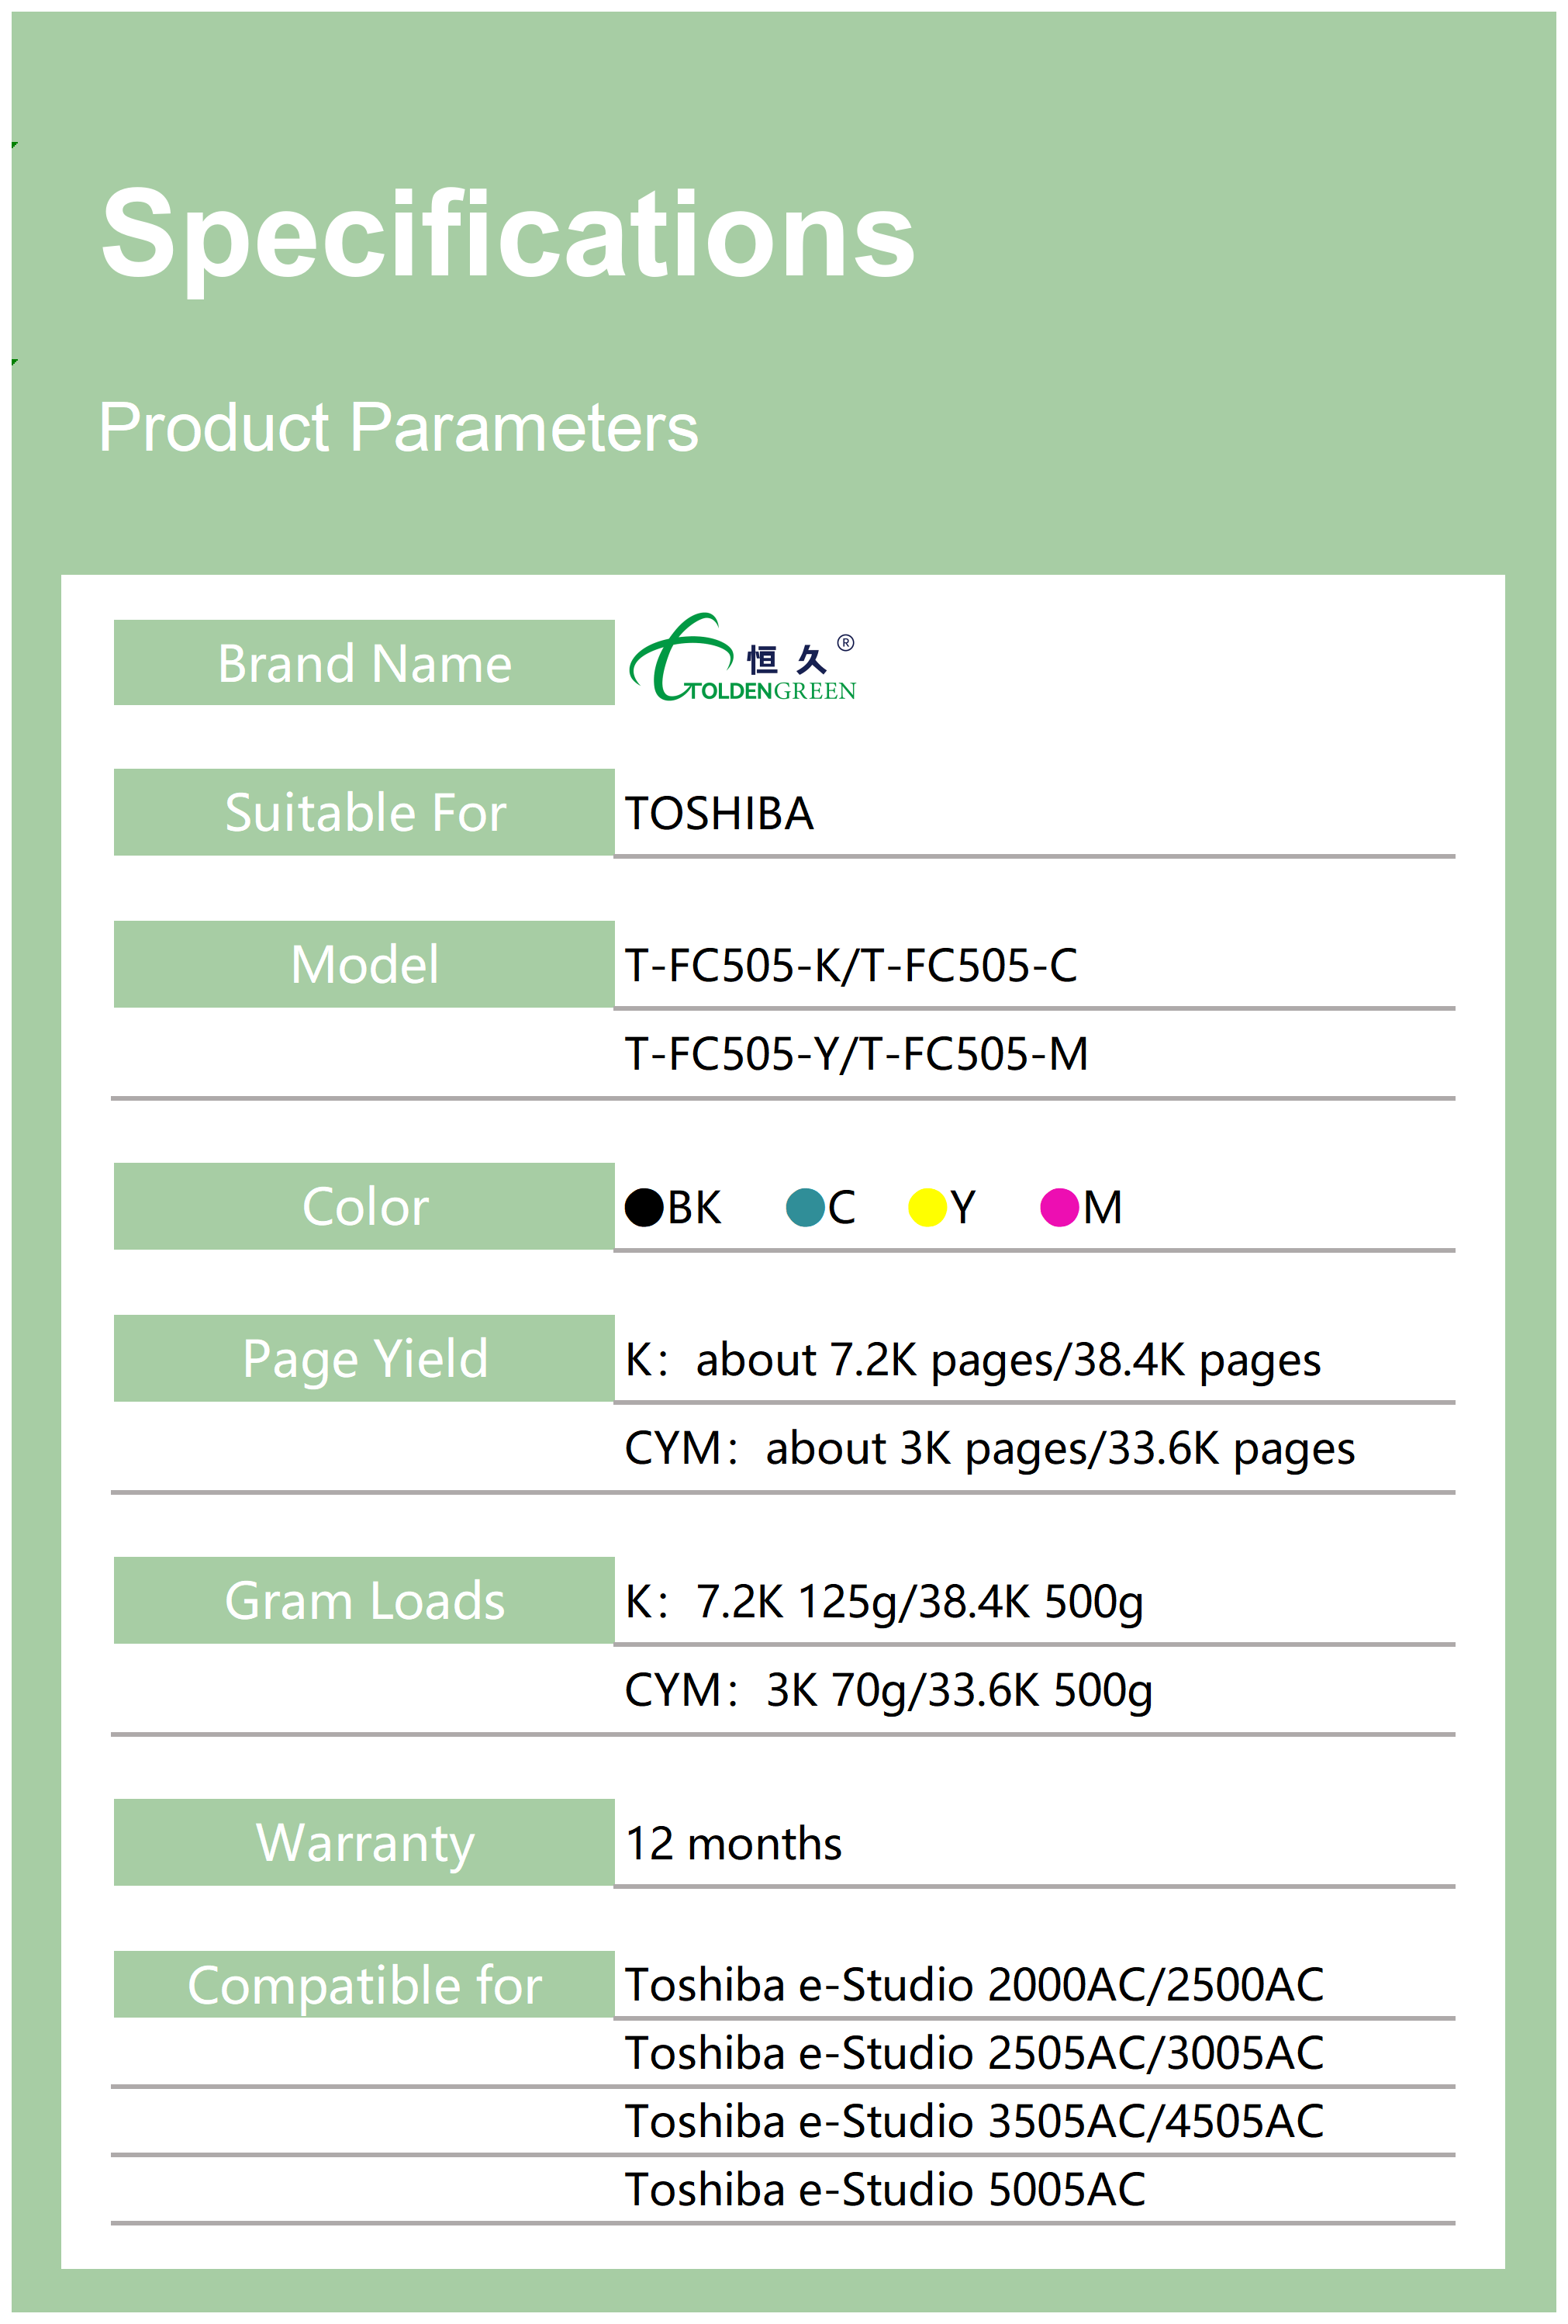Click the T-FC505-Y/T-FC505-M model line

(x=856, y=1054)
